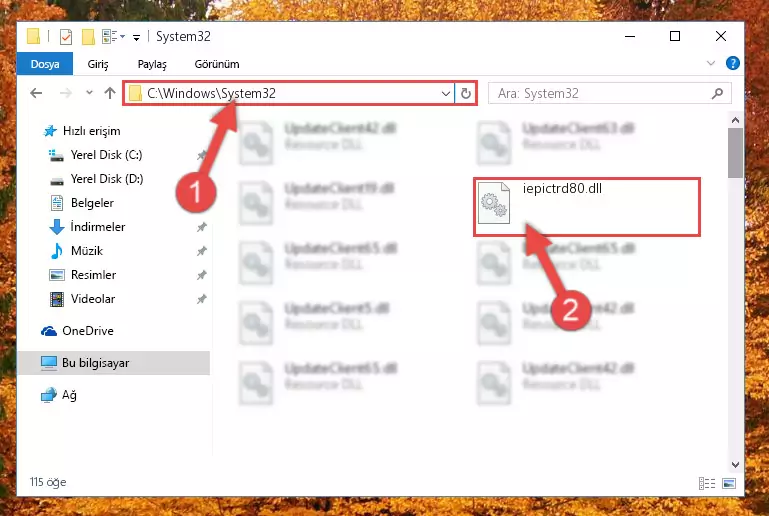
Task: Click the pin icon next to Müzik
Action: (202, 251)
